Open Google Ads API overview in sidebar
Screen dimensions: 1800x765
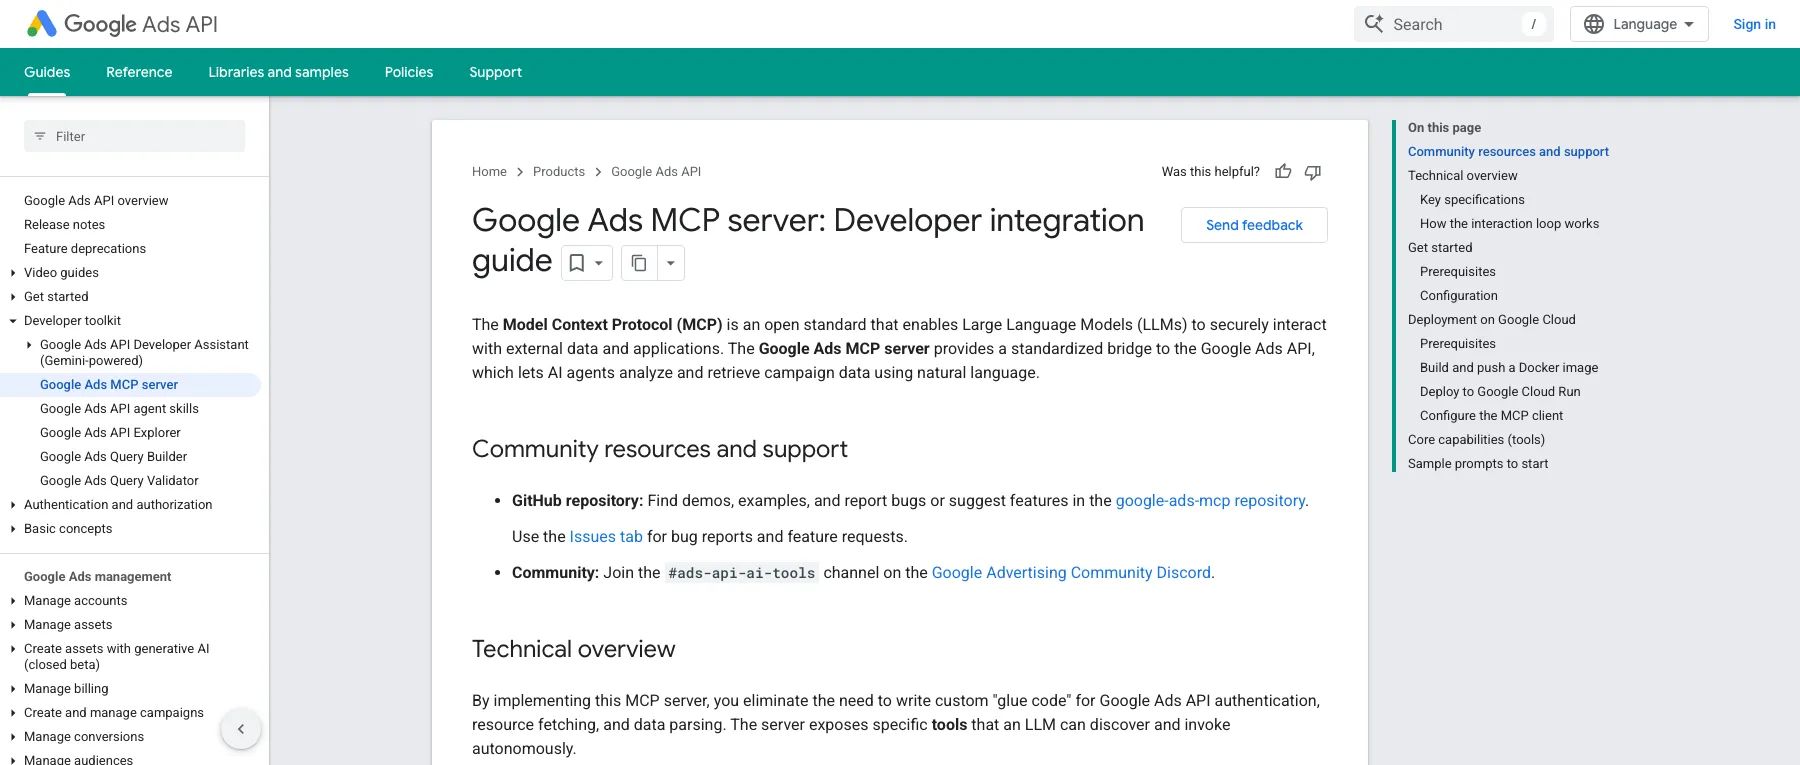[96, 200]
